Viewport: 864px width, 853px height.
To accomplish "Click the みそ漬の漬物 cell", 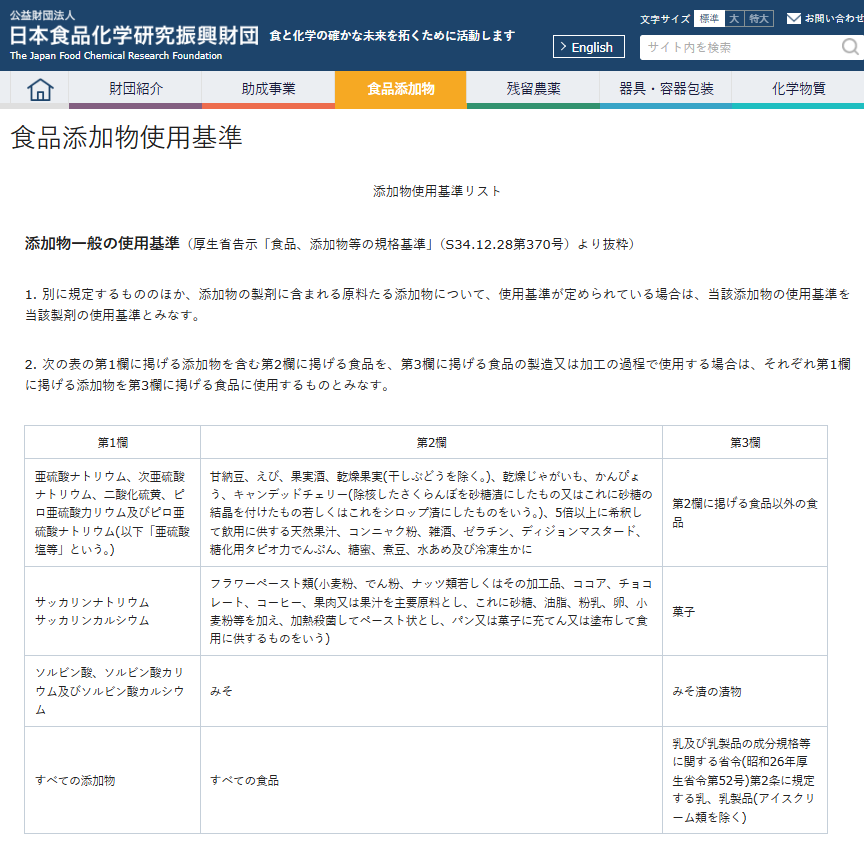I will point(745,691).
